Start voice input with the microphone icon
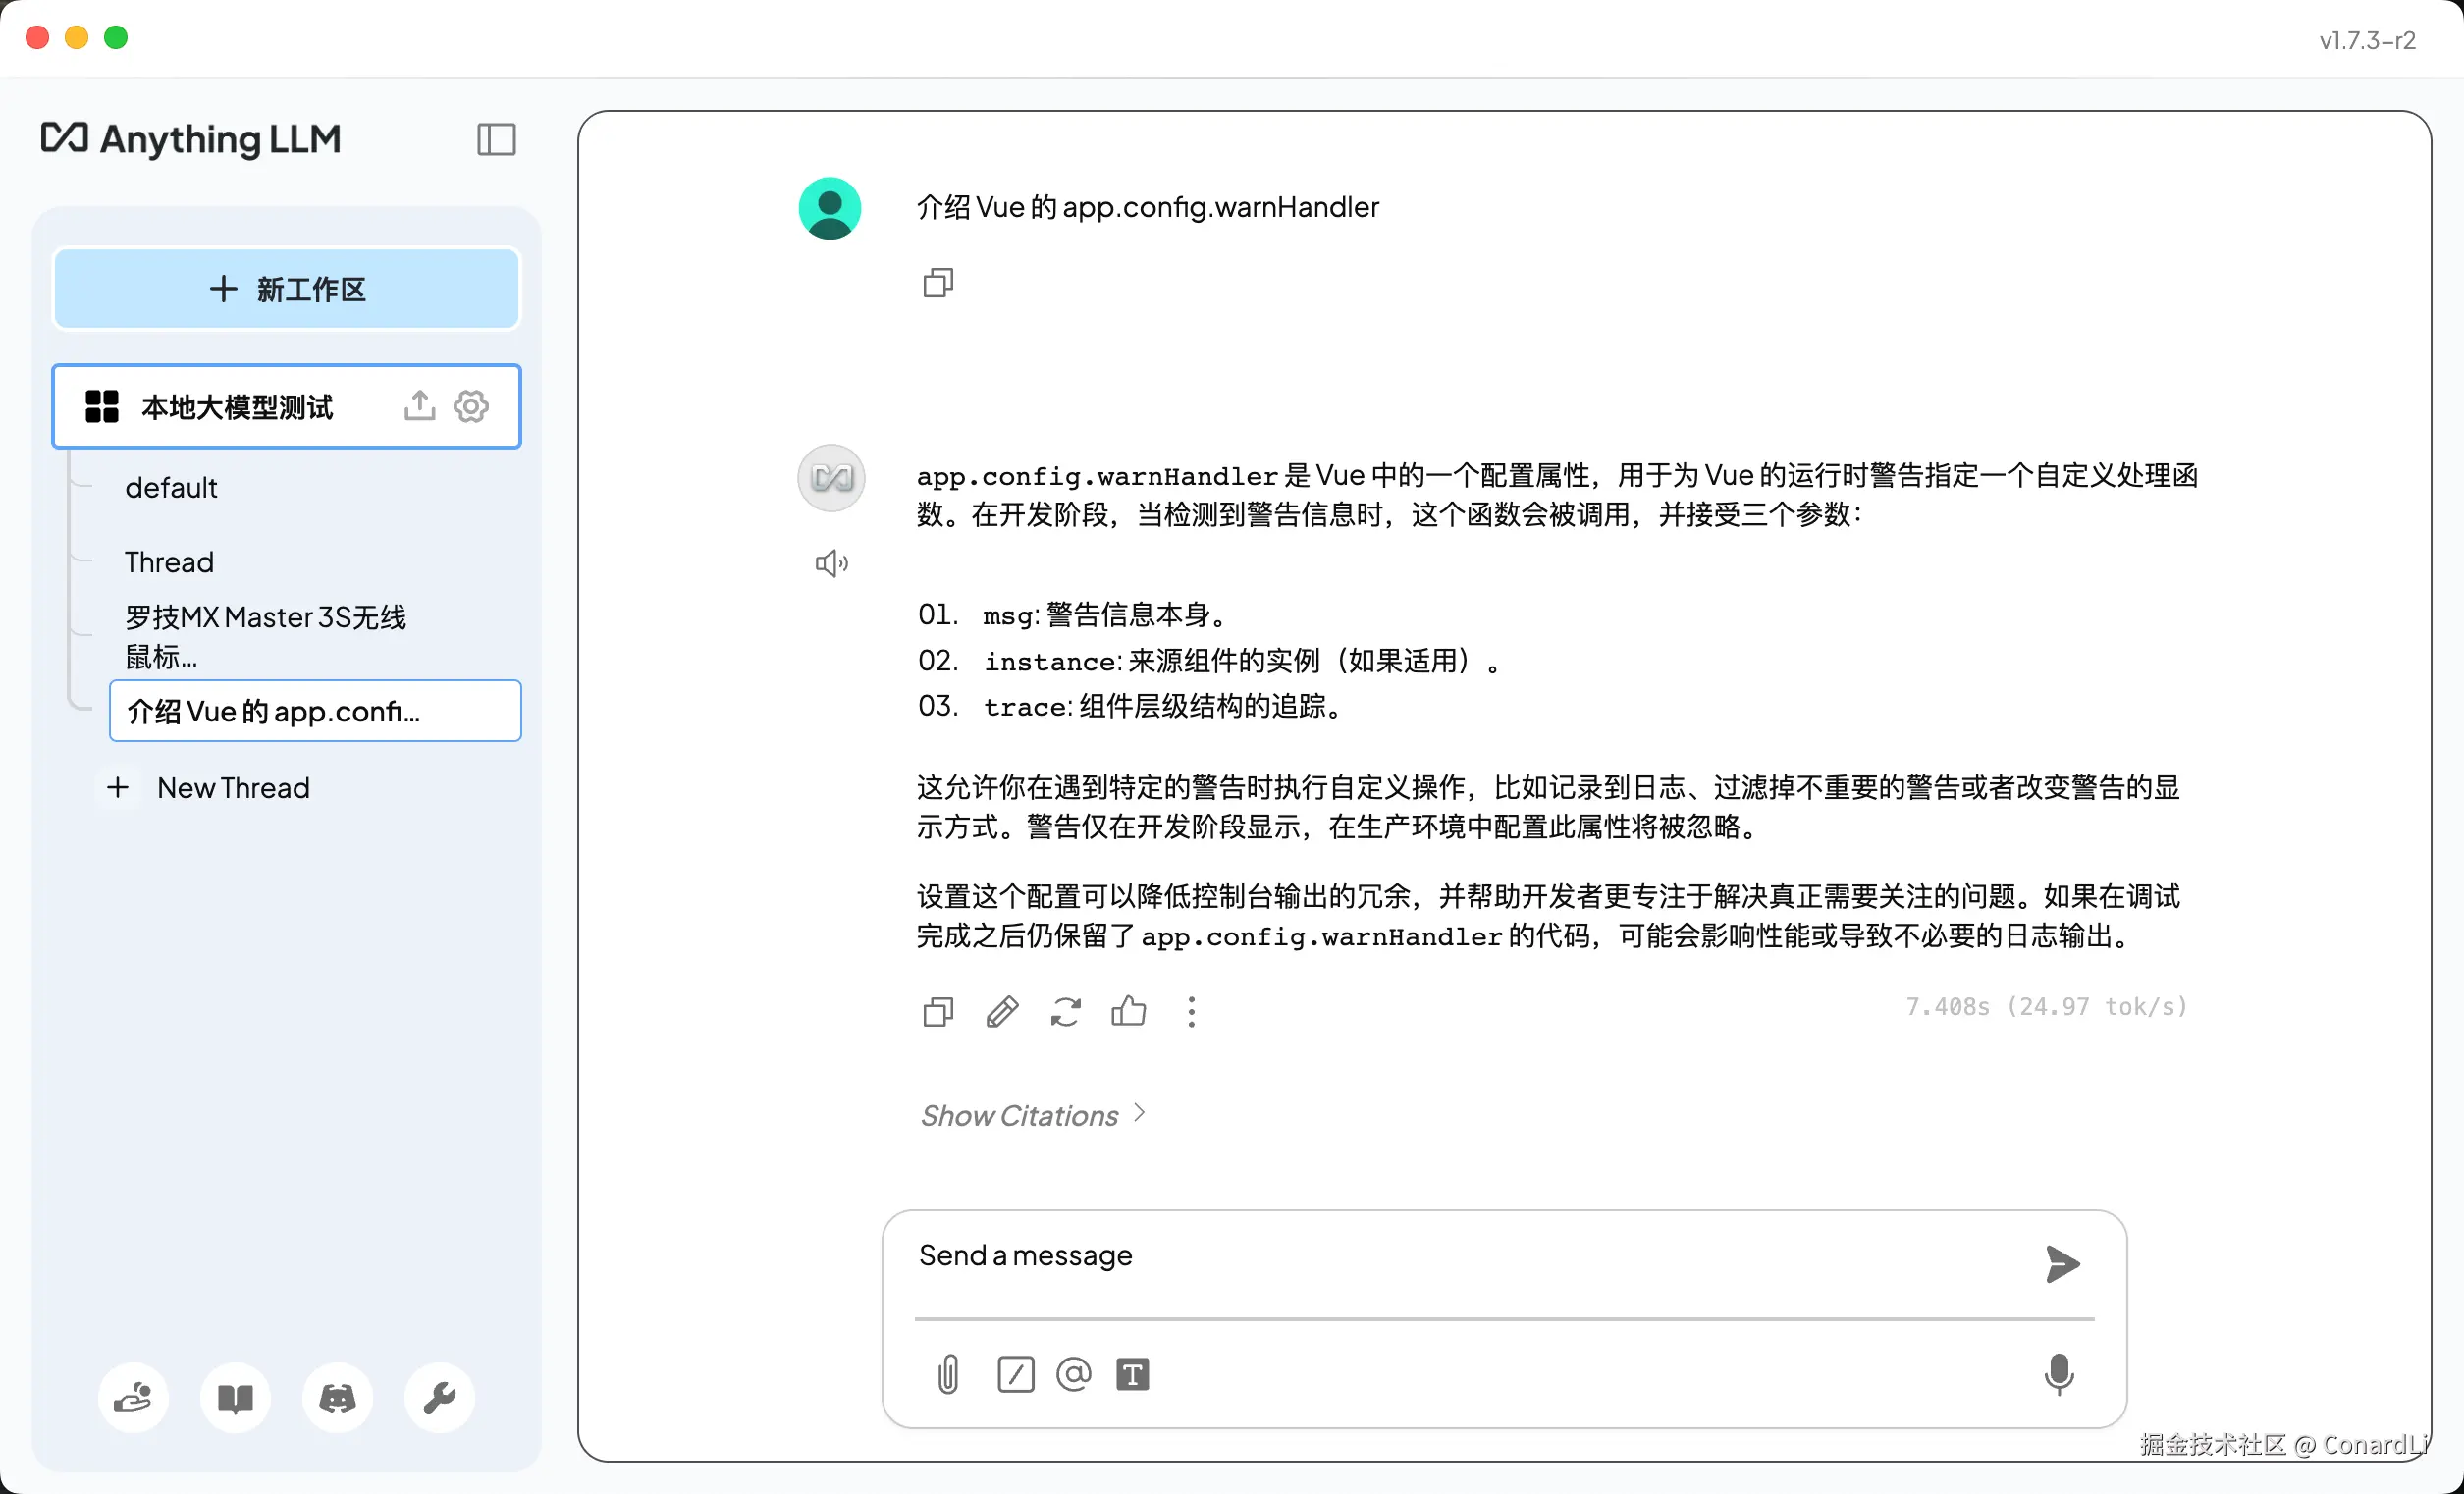This screenshot has height=1494, width=2464. click(x=2058, y=1374)
